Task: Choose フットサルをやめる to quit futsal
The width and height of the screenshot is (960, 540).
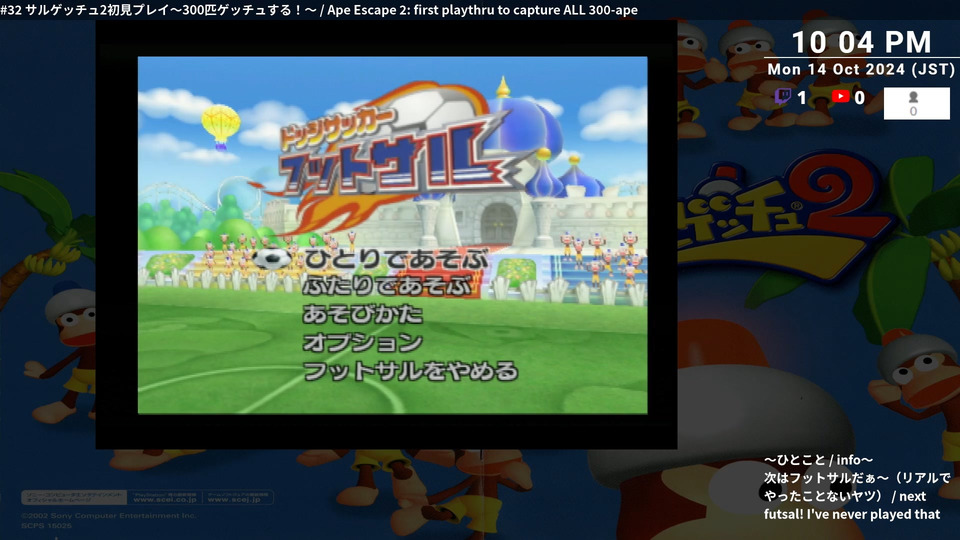Action: pyautogui.click(x=411, y=371)
